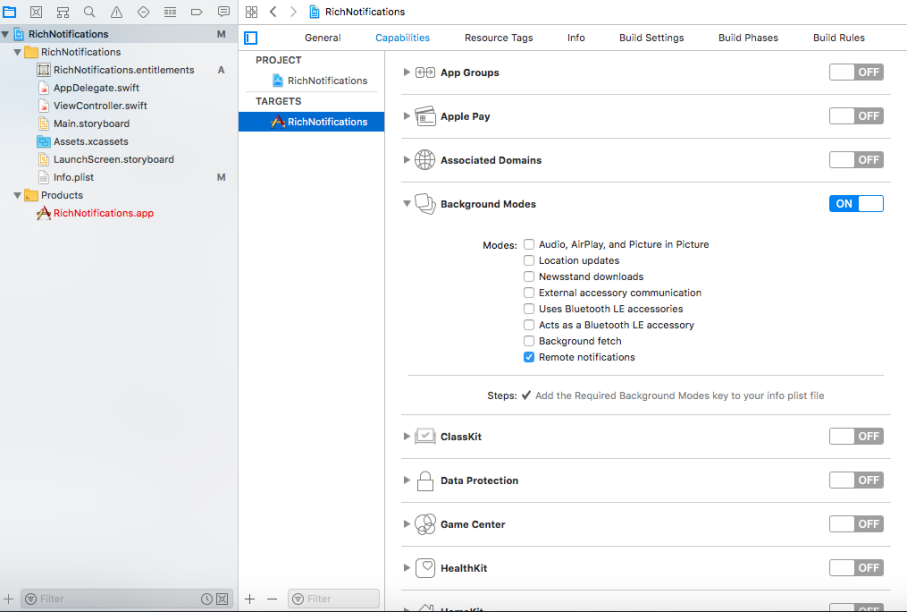The height and width of the screenshot is (613, 920).
Task: Show recent files clock filter icon
Action: (207, 599)
